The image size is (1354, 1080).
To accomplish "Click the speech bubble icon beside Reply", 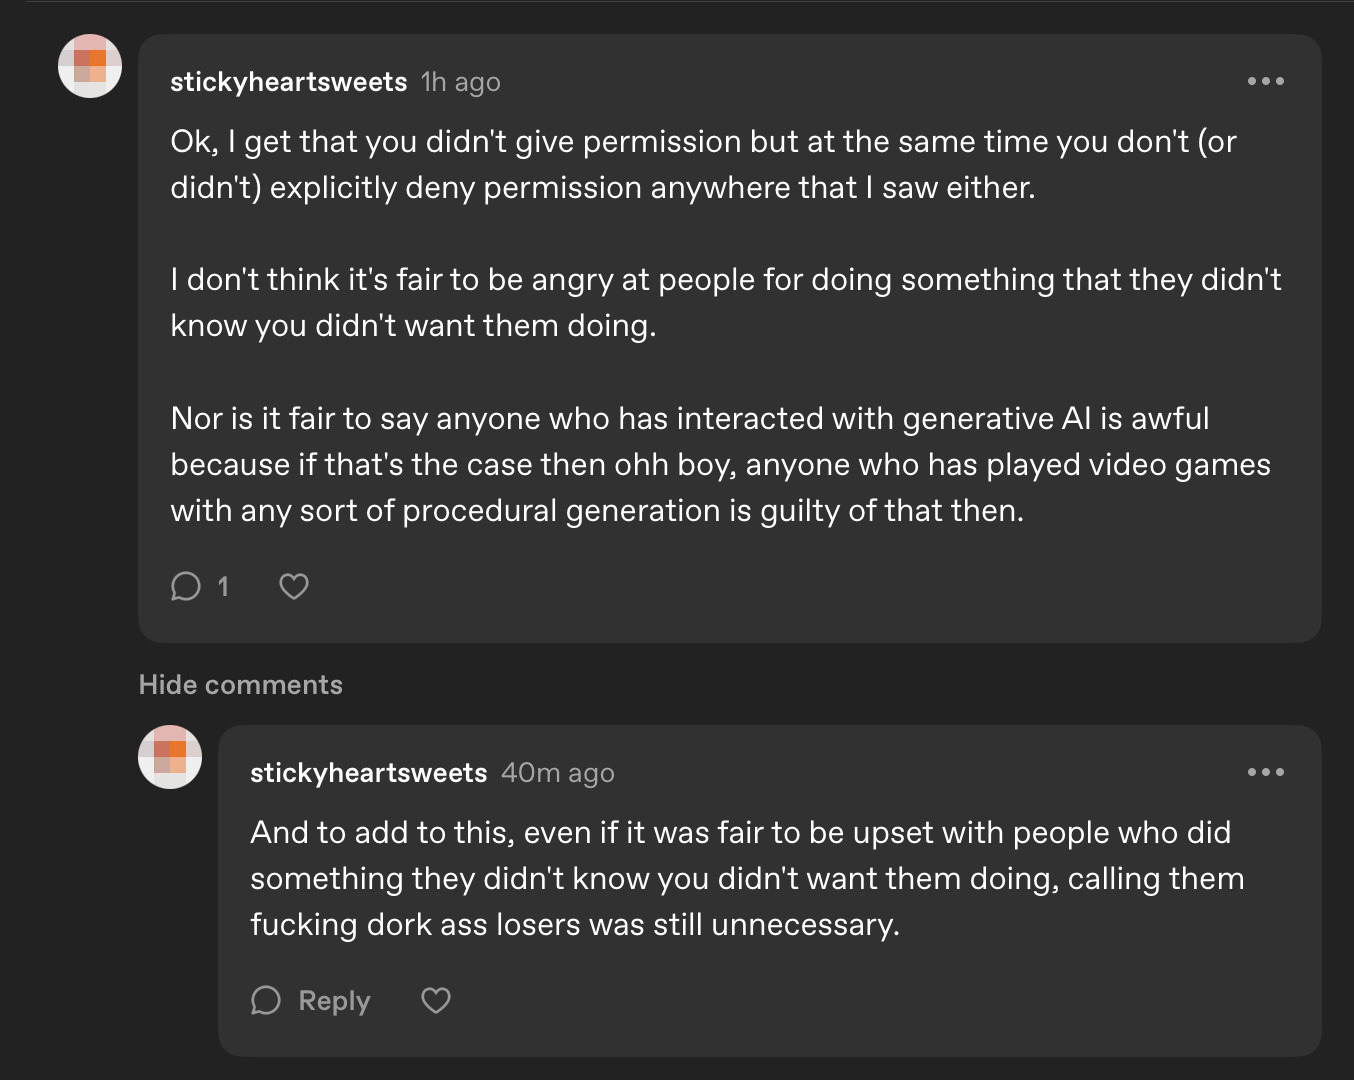I will [266, 1000].
